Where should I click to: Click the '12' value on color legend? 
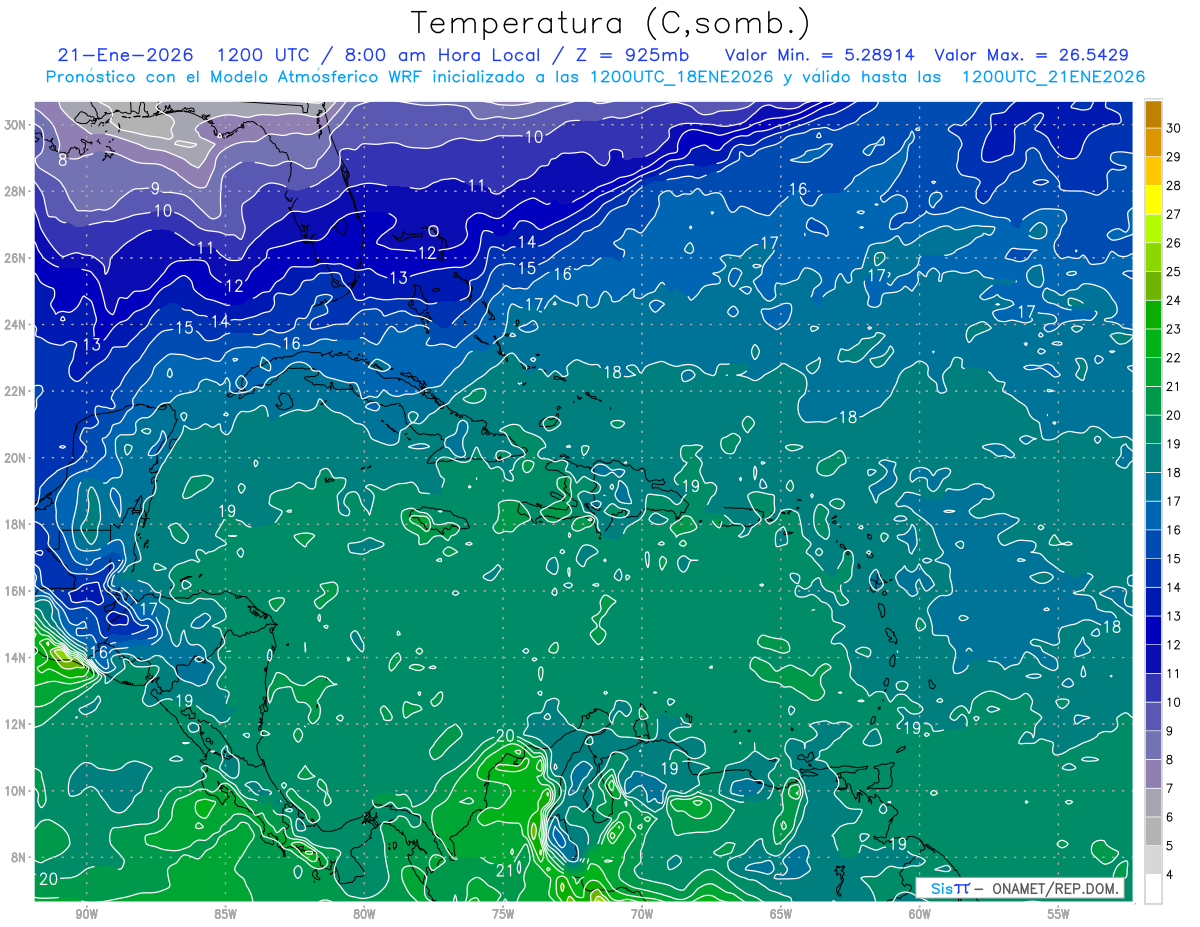click(1174, 644)
